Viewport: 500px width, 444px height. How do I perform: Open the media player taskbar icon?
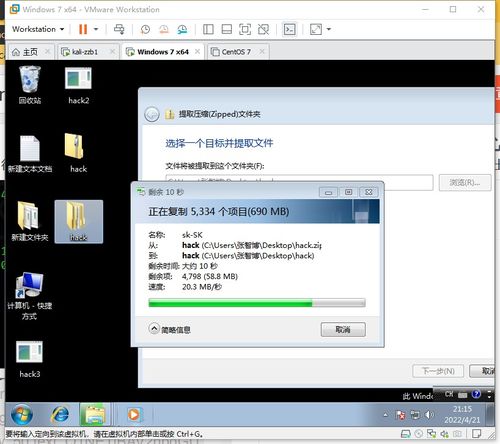click(134, 415)
